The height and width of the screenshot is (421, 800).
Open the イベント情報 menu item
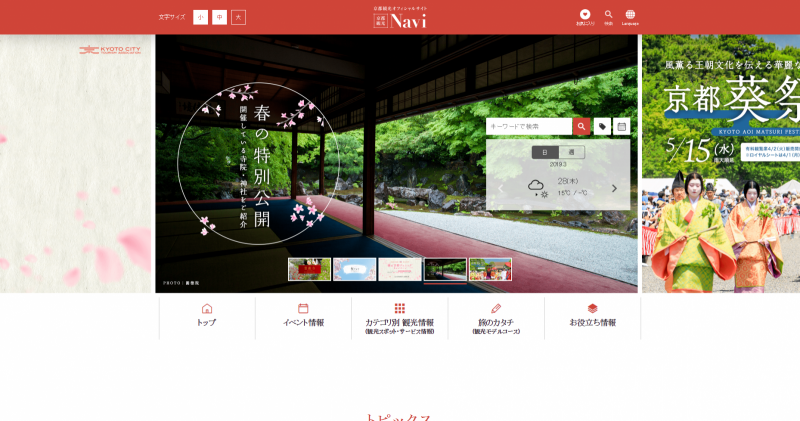(x=303, y=316)
